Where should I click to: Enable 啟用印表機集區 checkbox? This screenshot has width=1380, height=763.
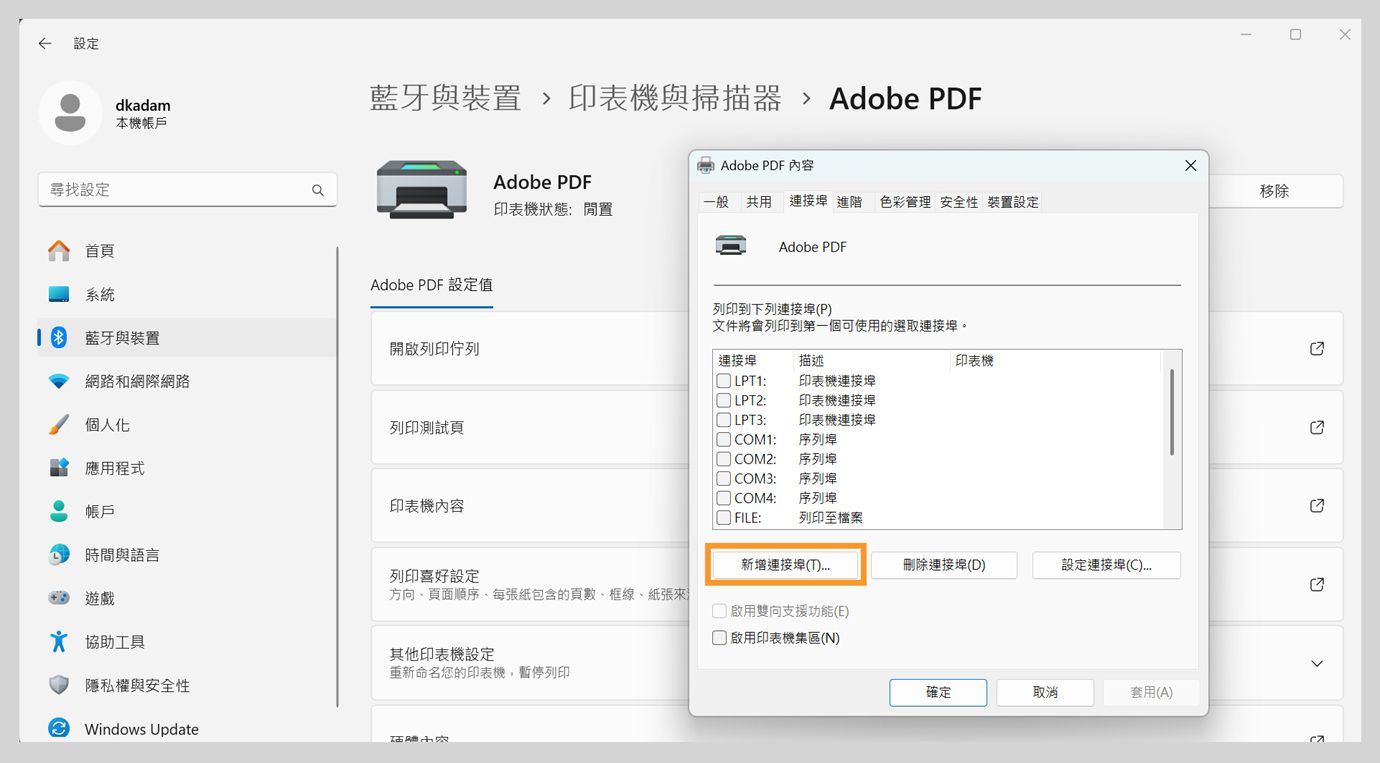click(718, 637)
